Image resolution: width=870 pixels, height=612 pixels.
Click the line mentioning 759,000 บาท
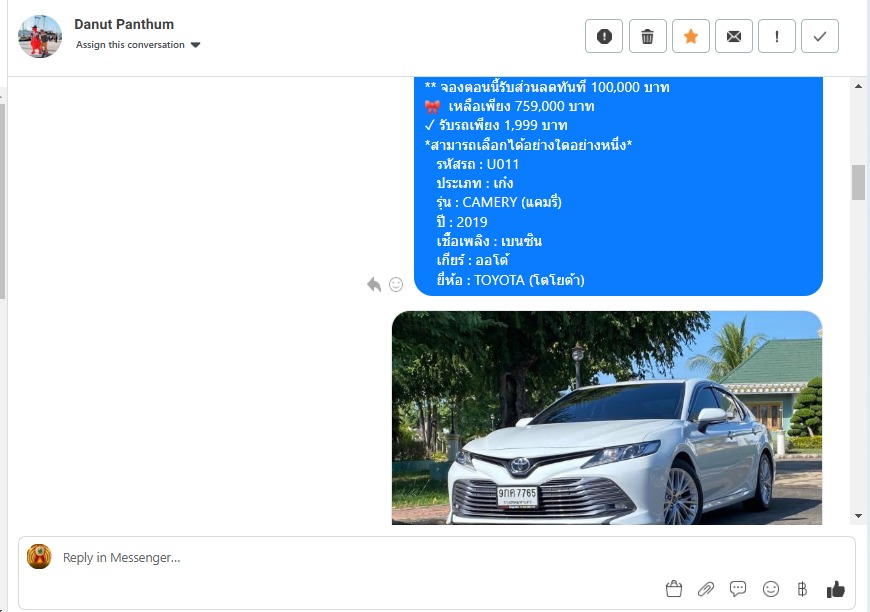[x=510, y=106]
